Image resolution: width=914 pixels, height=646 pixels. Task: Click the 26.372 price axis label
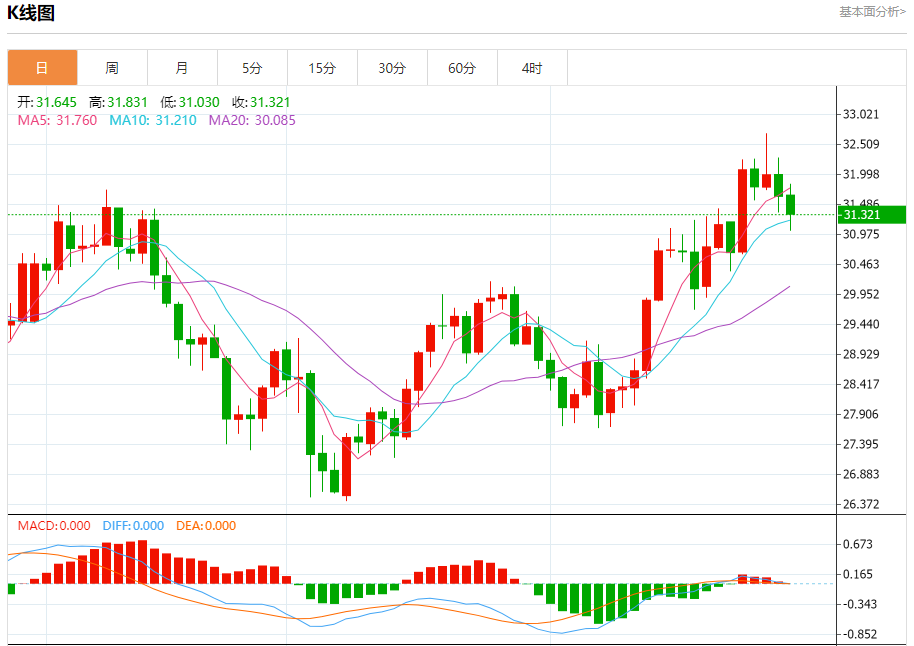861,504
